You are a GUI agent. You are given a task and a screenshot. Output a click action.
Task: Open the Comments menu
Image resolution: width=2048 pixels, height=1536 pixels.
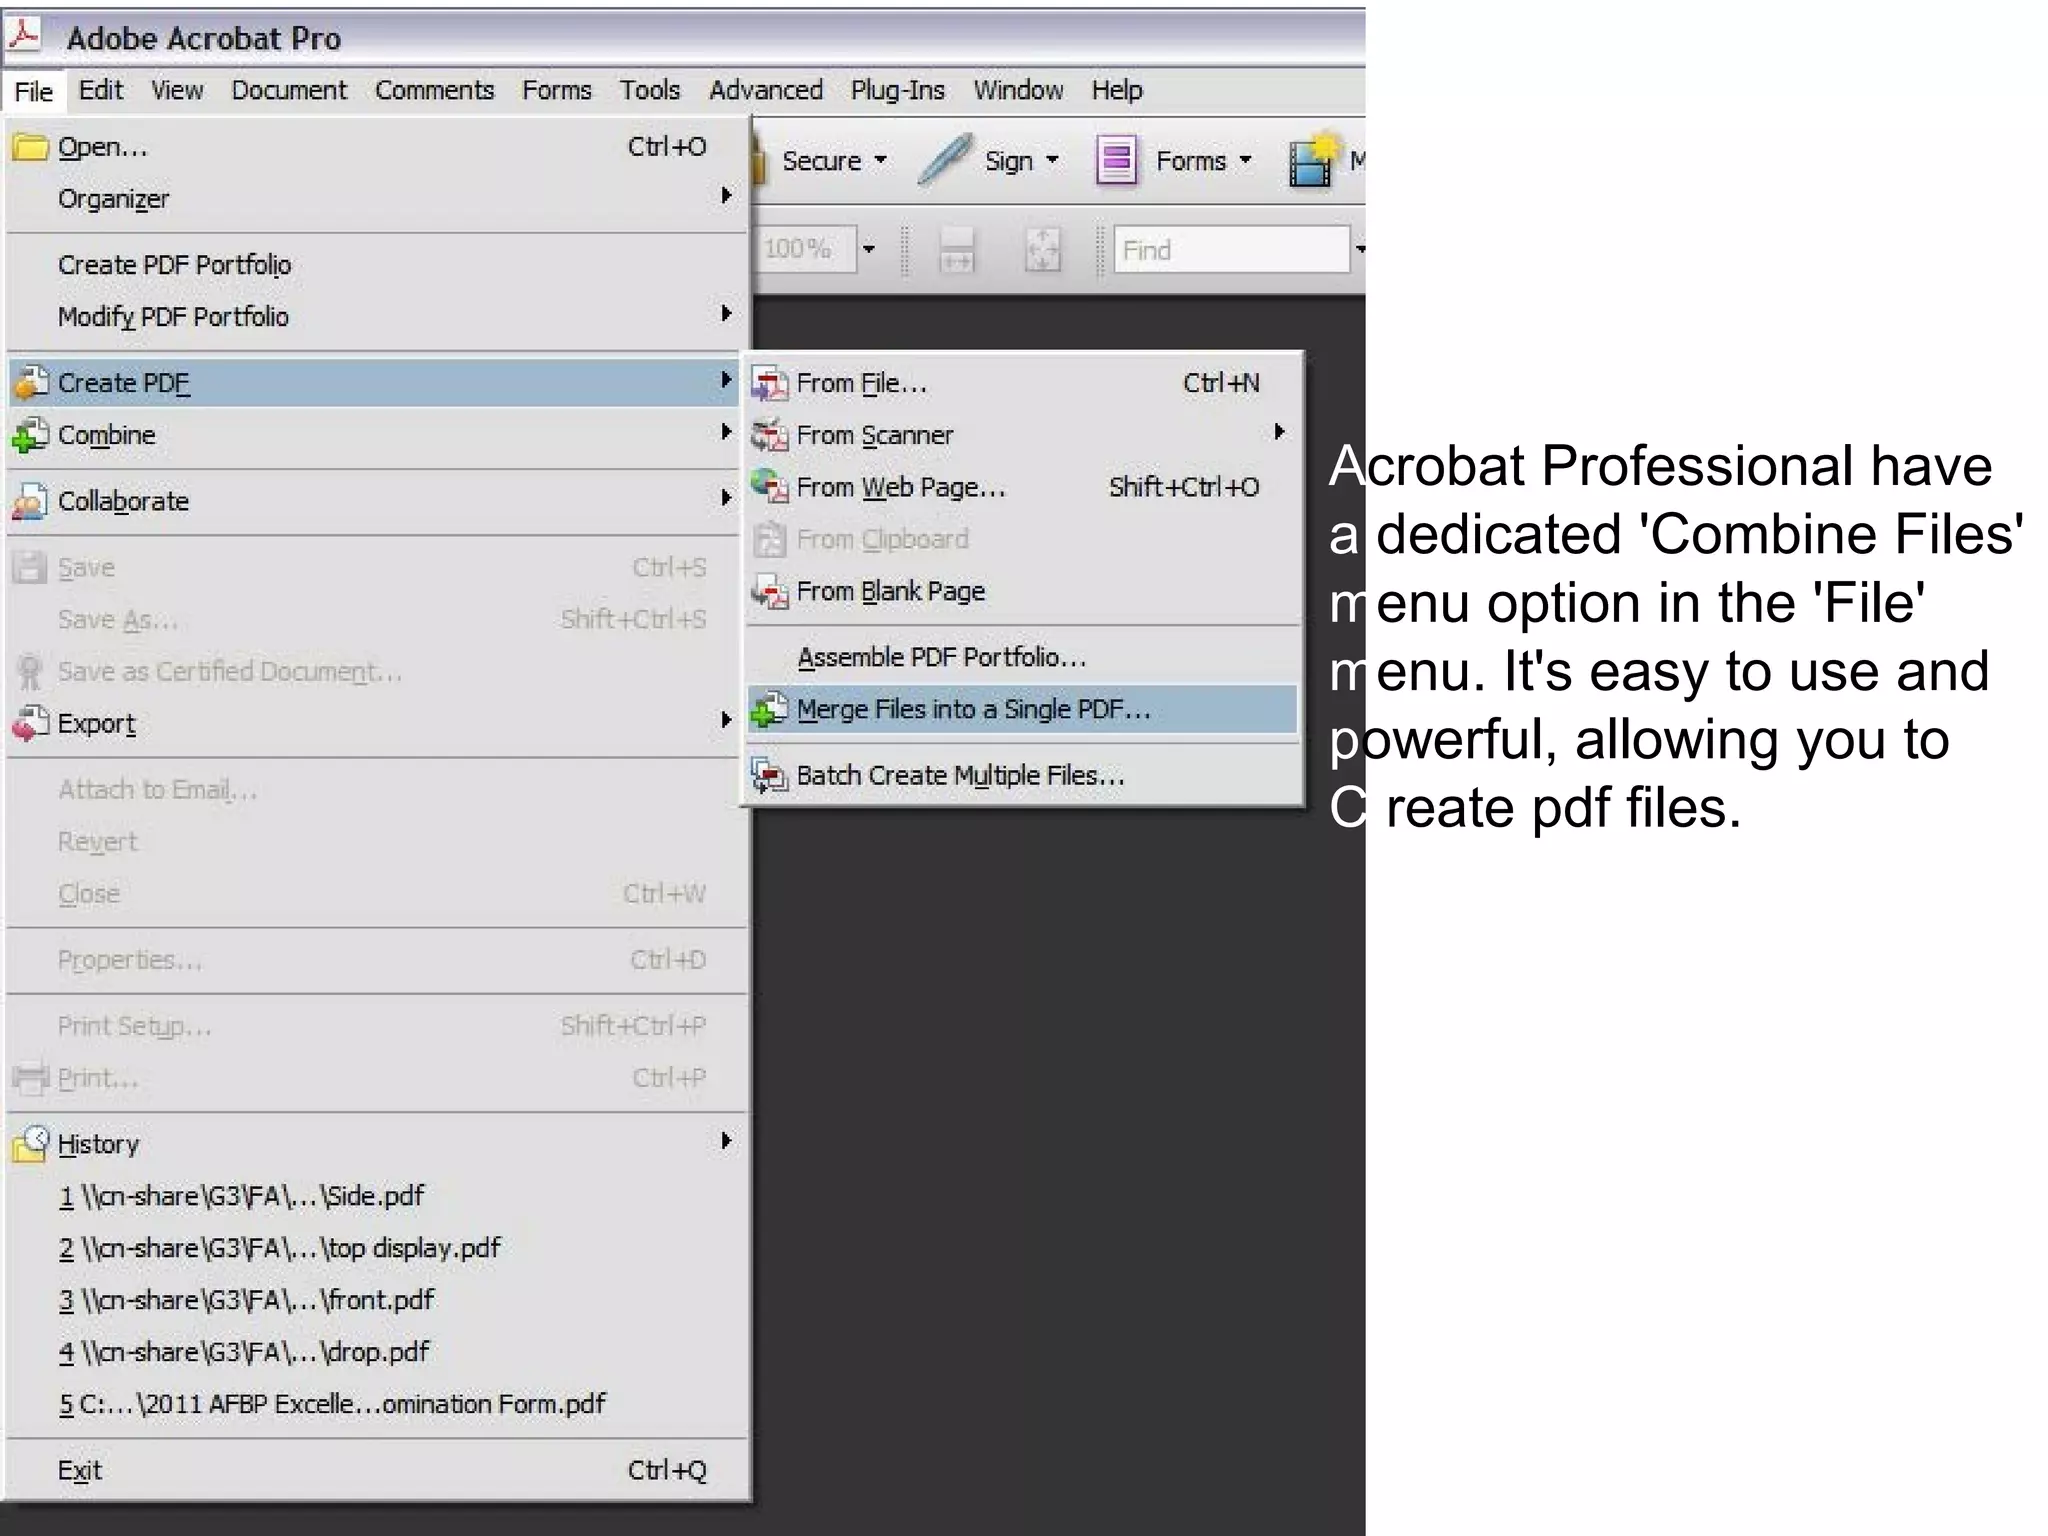click(434, 90)
